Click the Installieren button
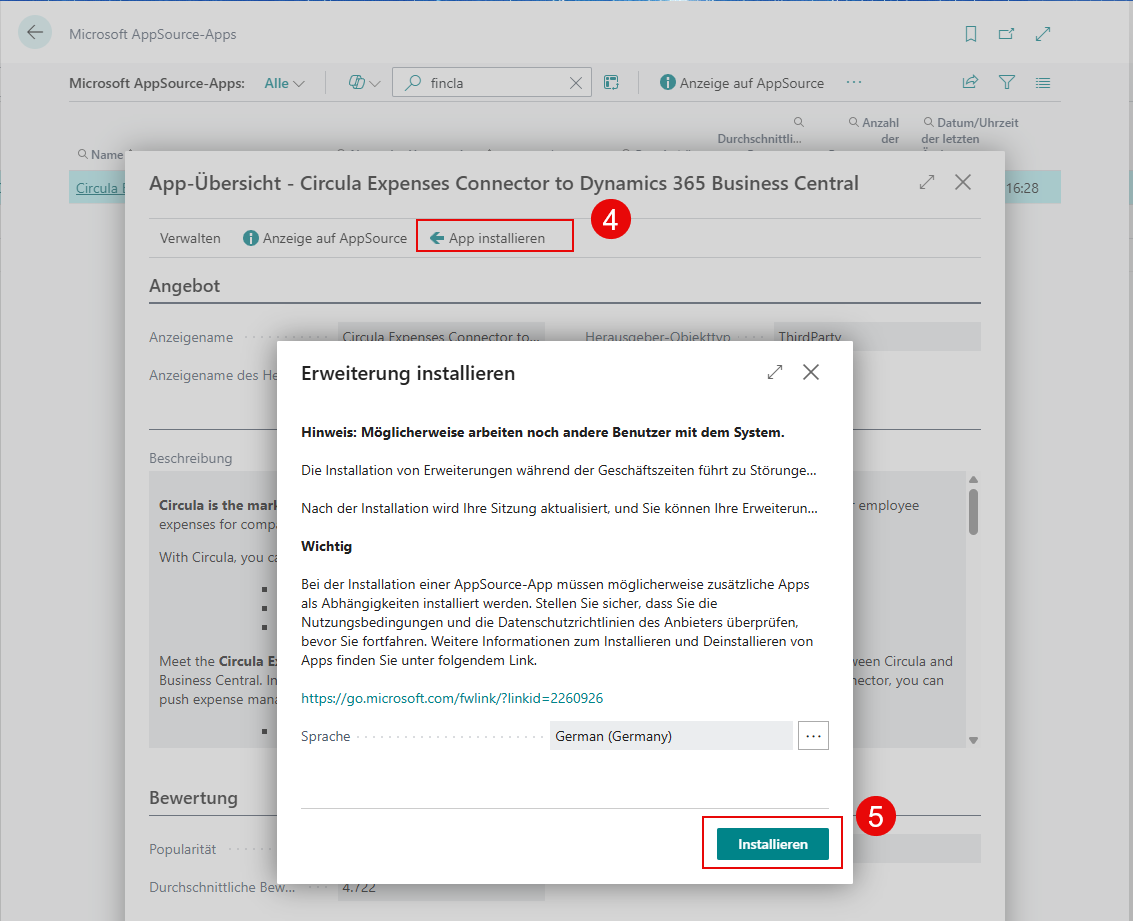 [x=772, y=844]
